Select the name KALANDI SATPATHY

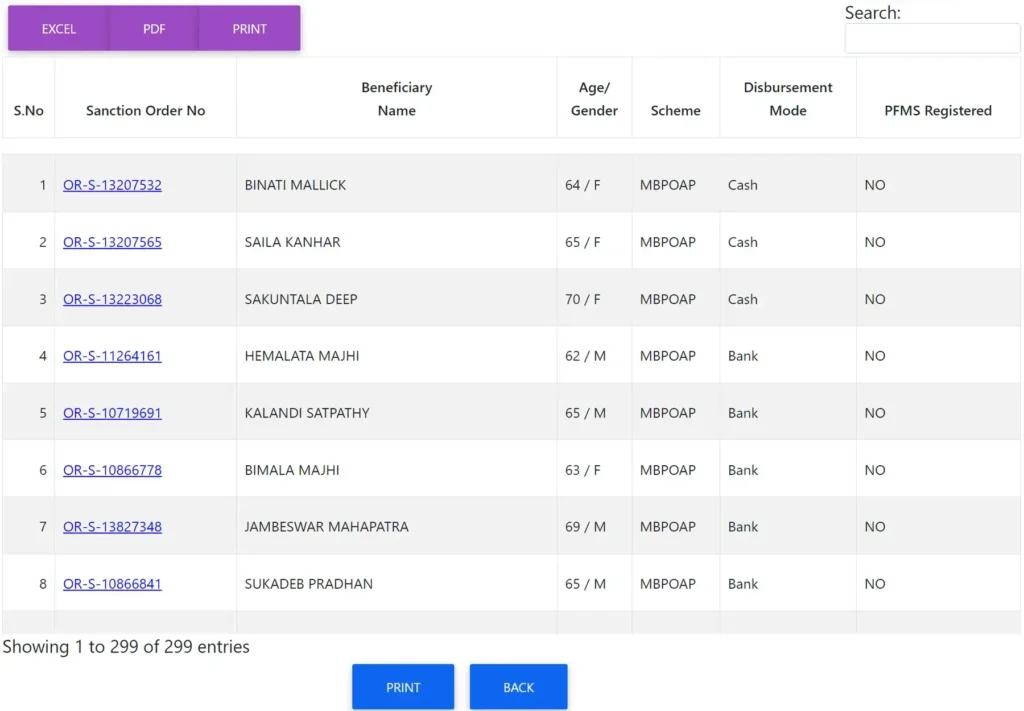[x=307, y=413]
